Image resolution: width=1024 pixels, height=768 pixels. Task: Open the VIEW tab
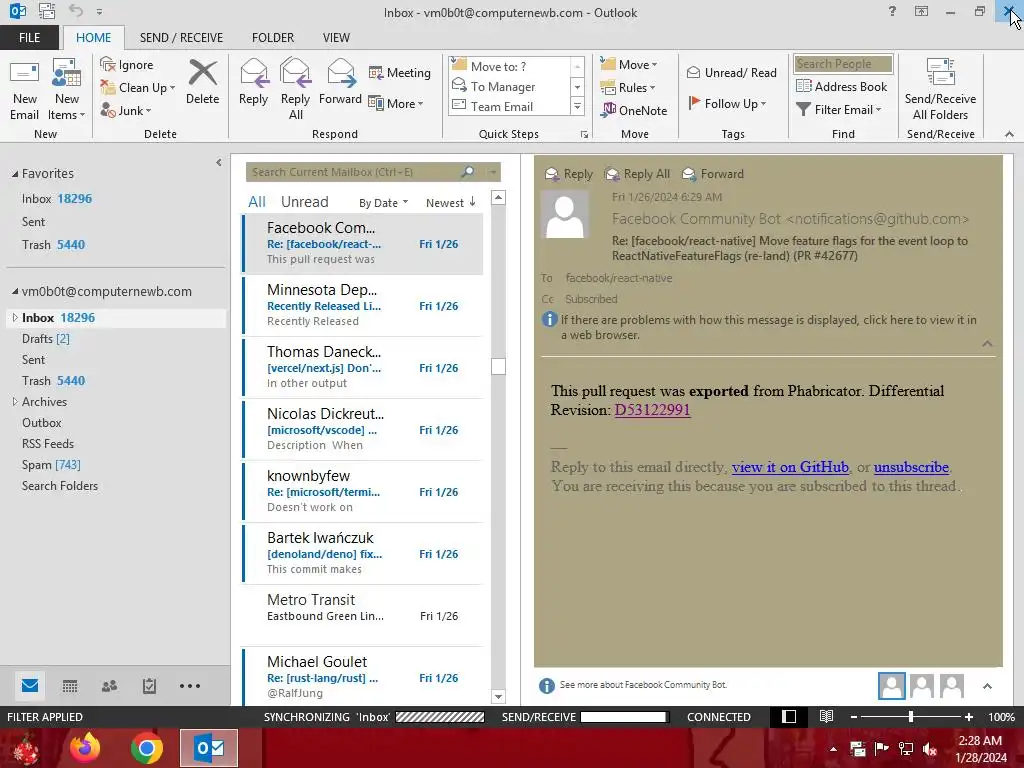tap(336, 38)
